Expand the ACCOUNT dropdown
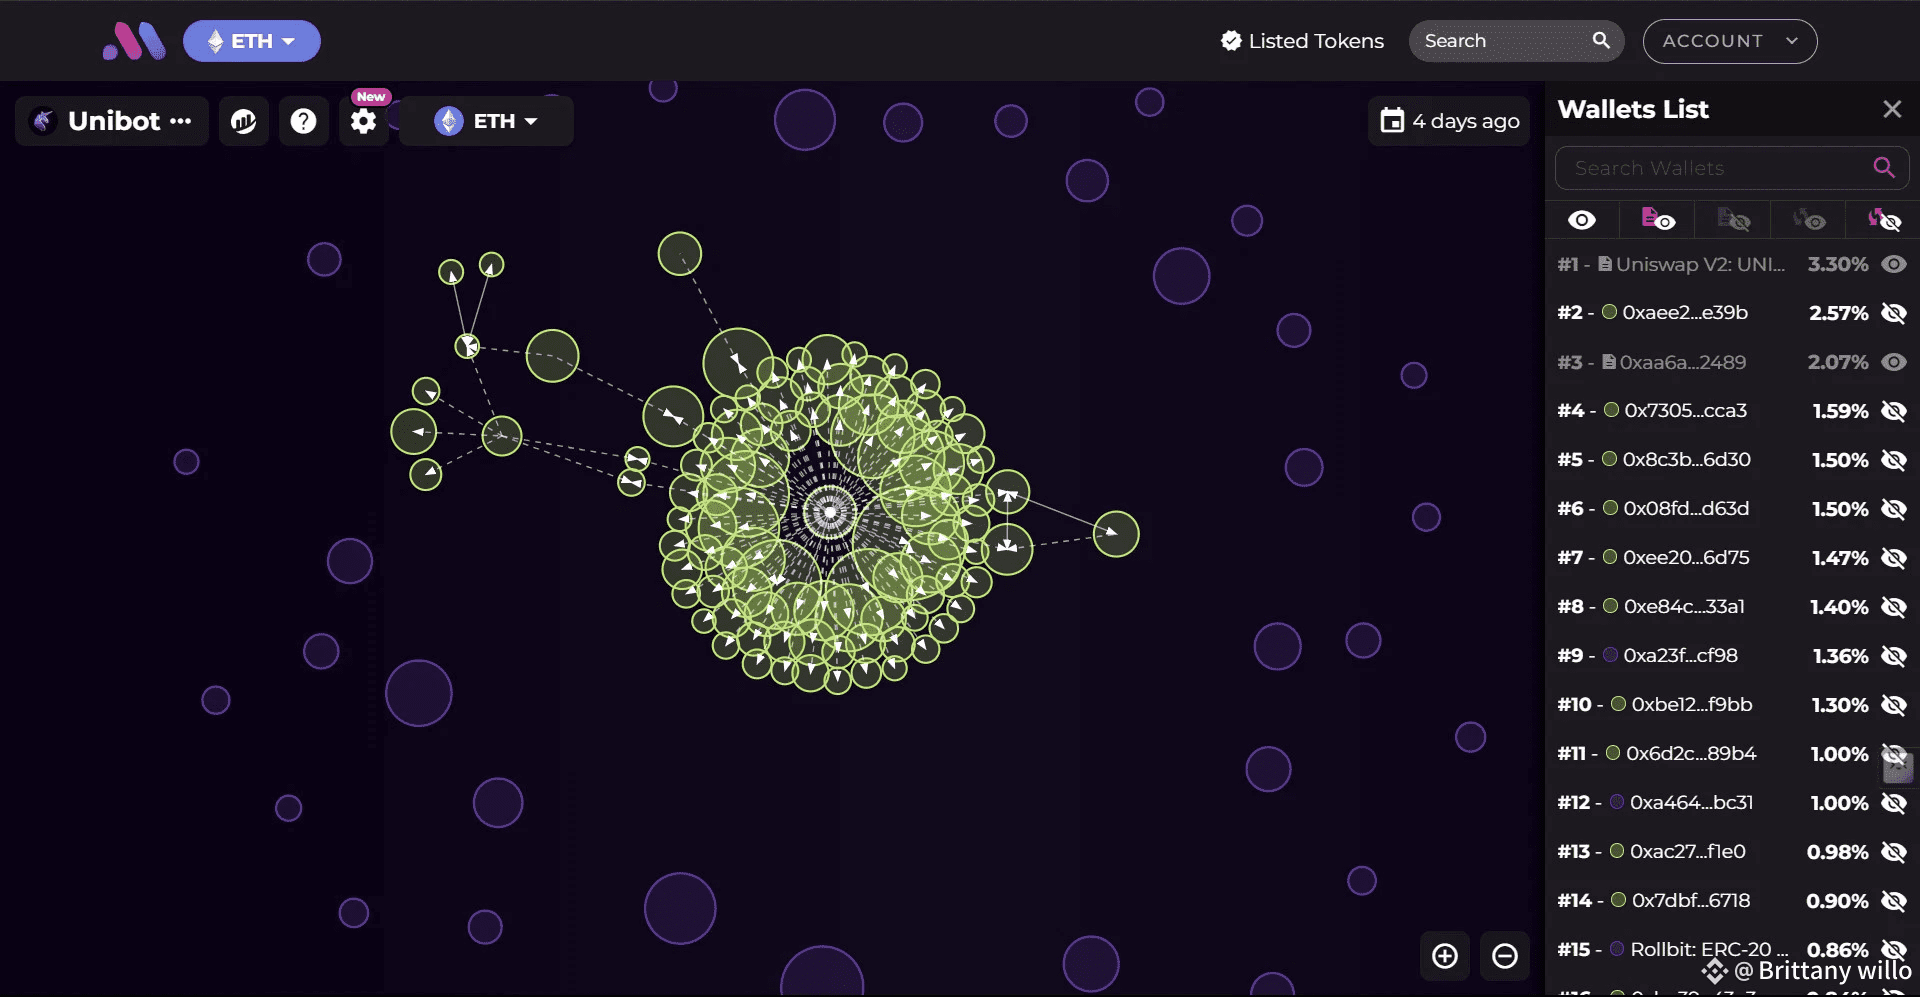 [1730, 41]
